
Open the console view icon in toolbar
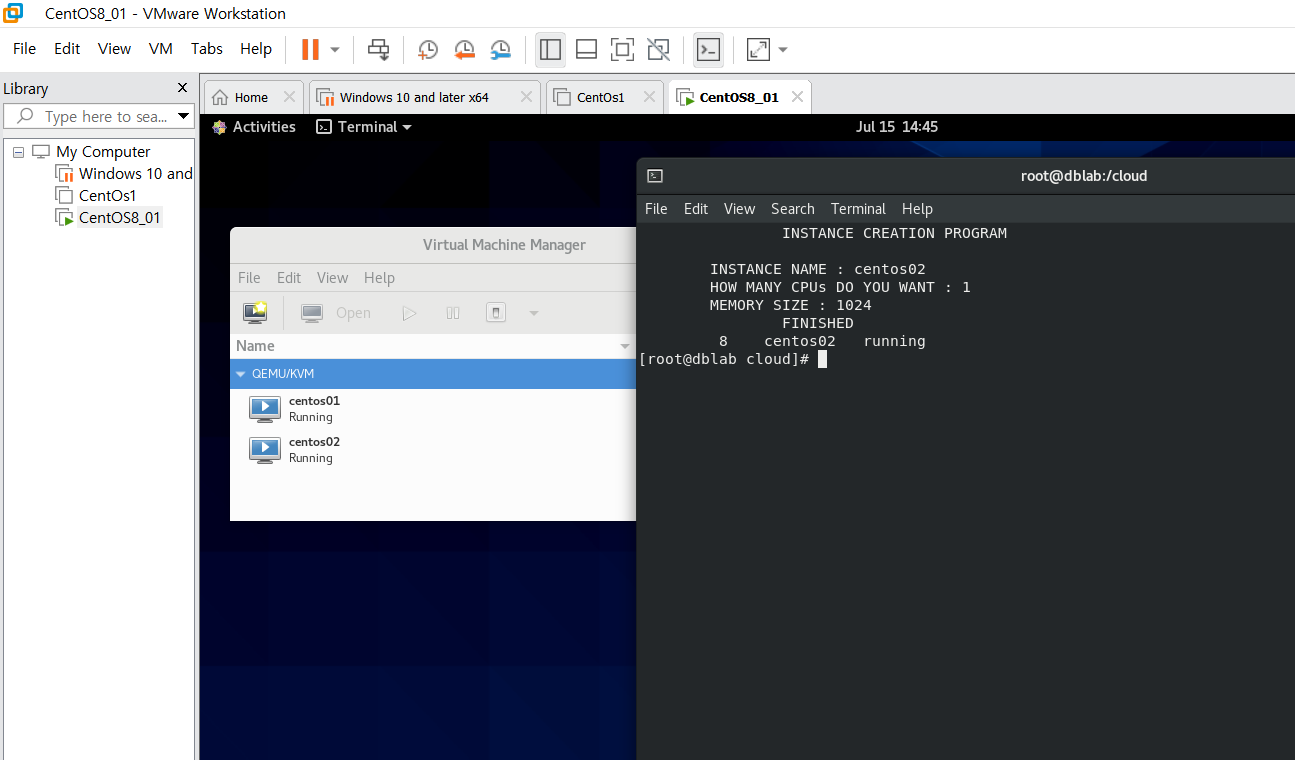coord(708,49)
